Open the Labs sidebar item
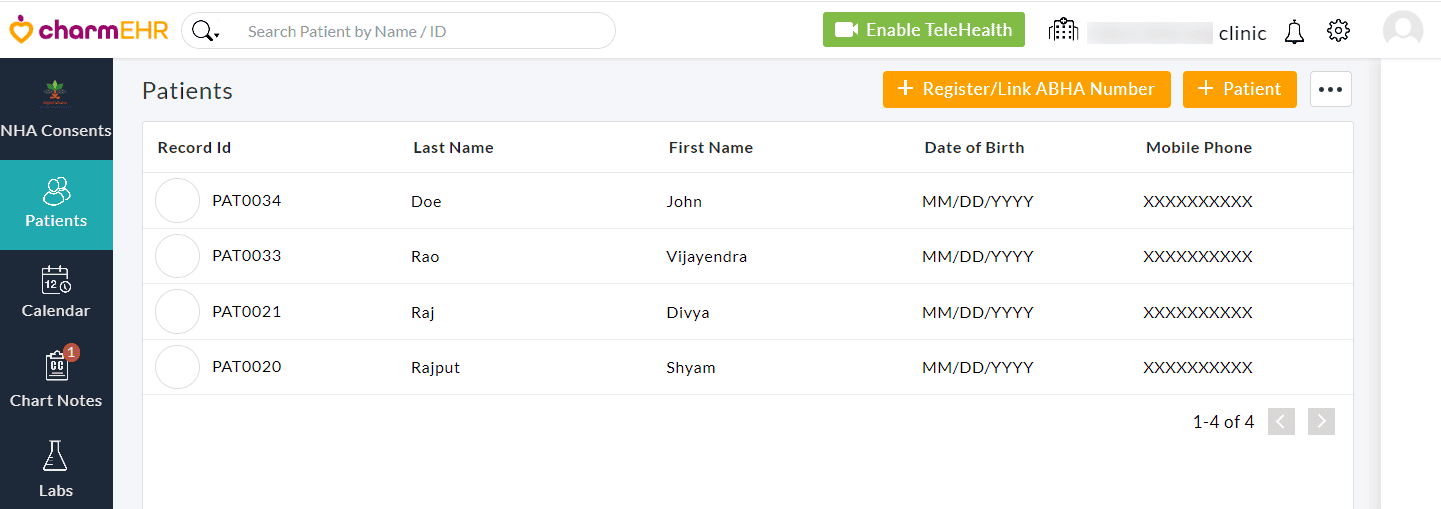The image size is (1441, 509). (x=56, y=470)
